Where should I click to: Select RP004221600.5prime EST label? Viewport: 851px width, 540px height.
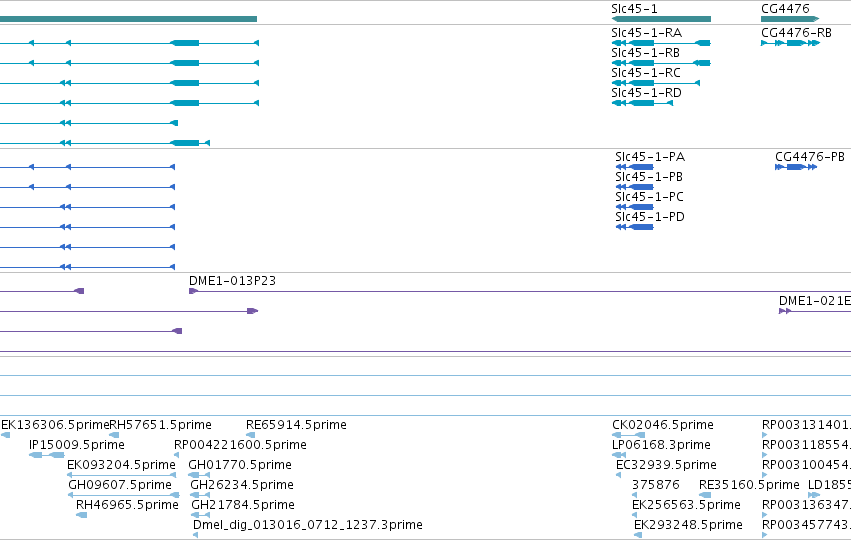(x=240, y=445)
